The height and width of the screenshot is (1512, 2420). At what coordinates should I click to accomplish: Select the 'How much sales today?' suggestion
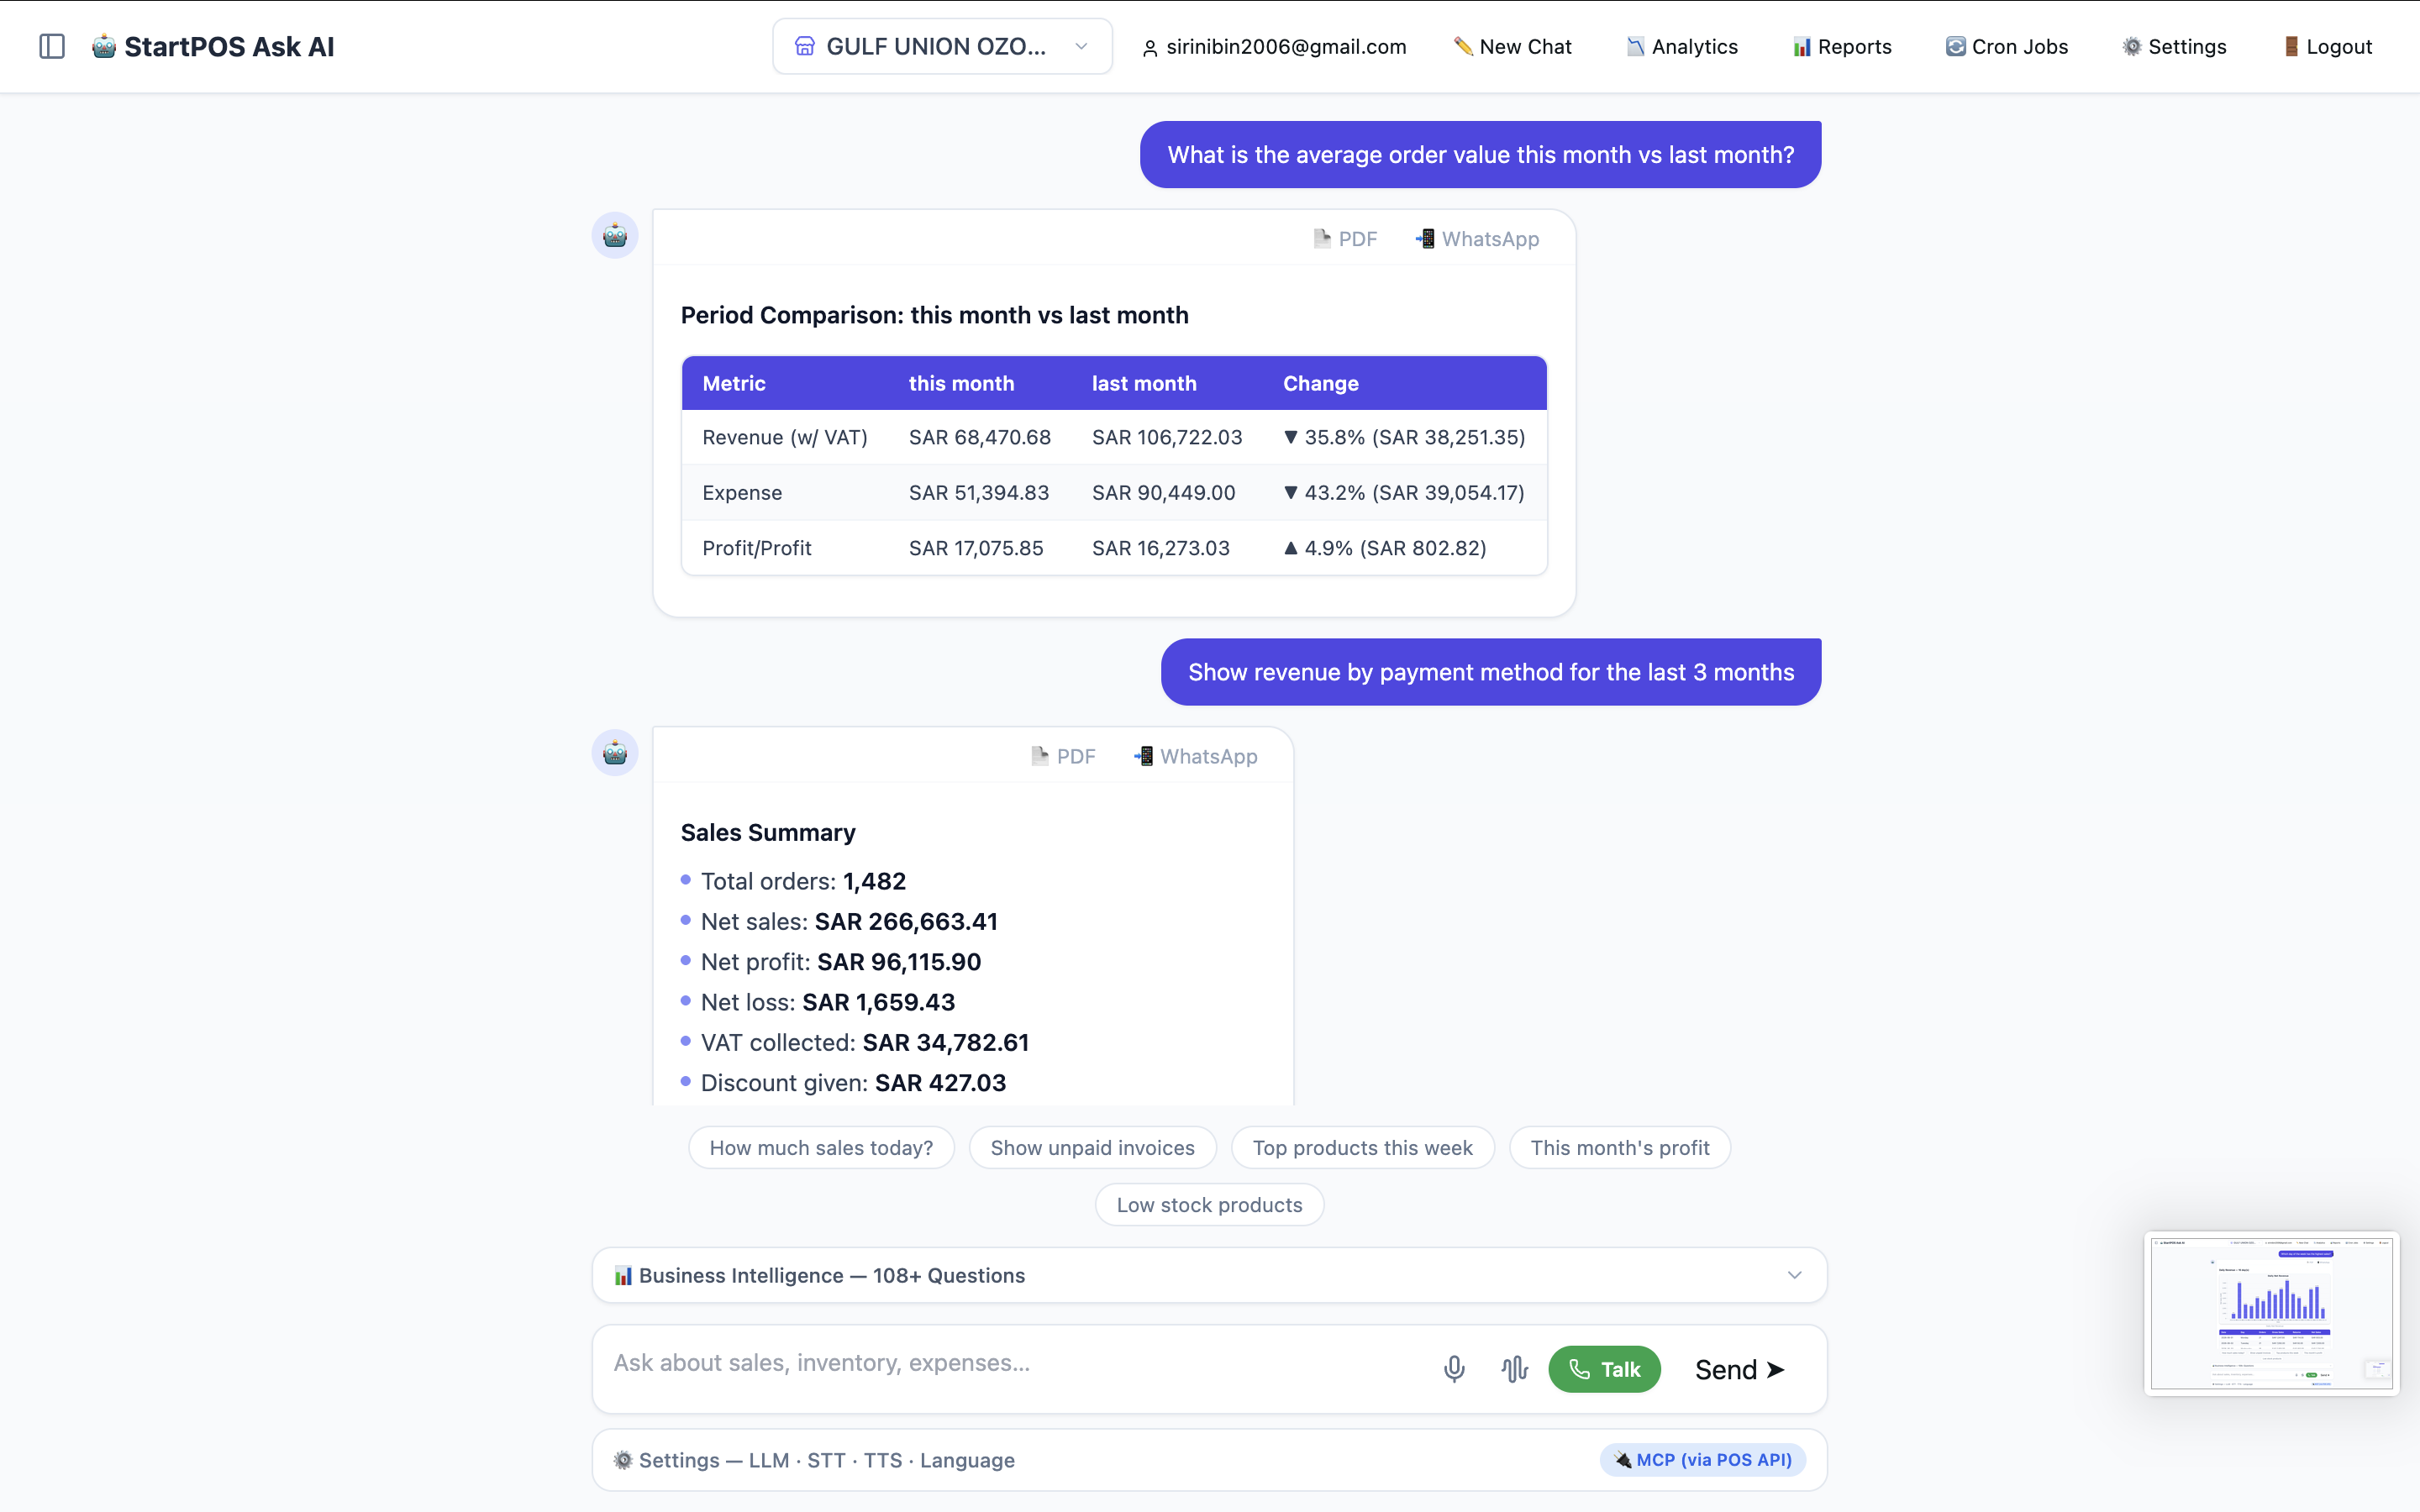[821, 1147]
